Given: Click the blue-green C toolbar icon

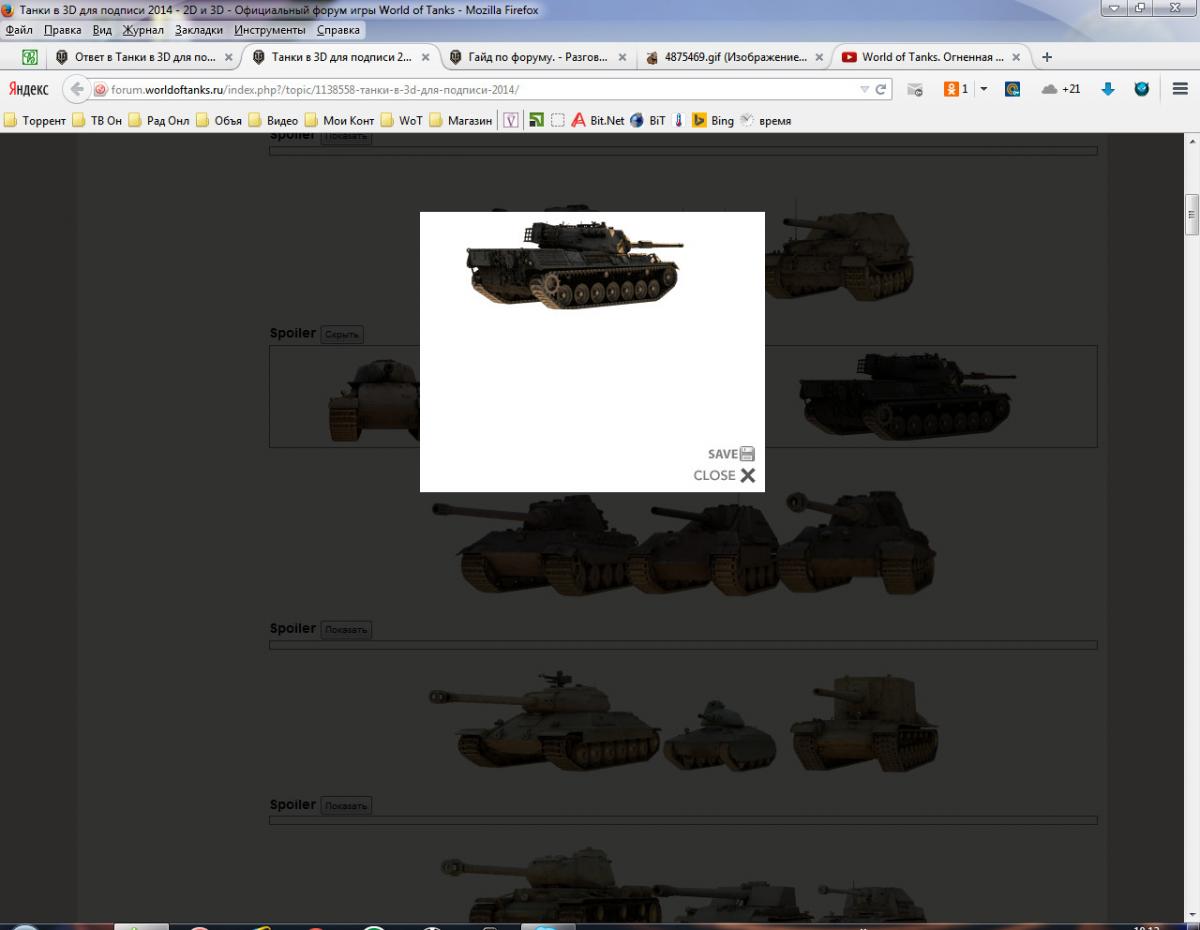Looking at the screenshot, I should click(1012, 89).
